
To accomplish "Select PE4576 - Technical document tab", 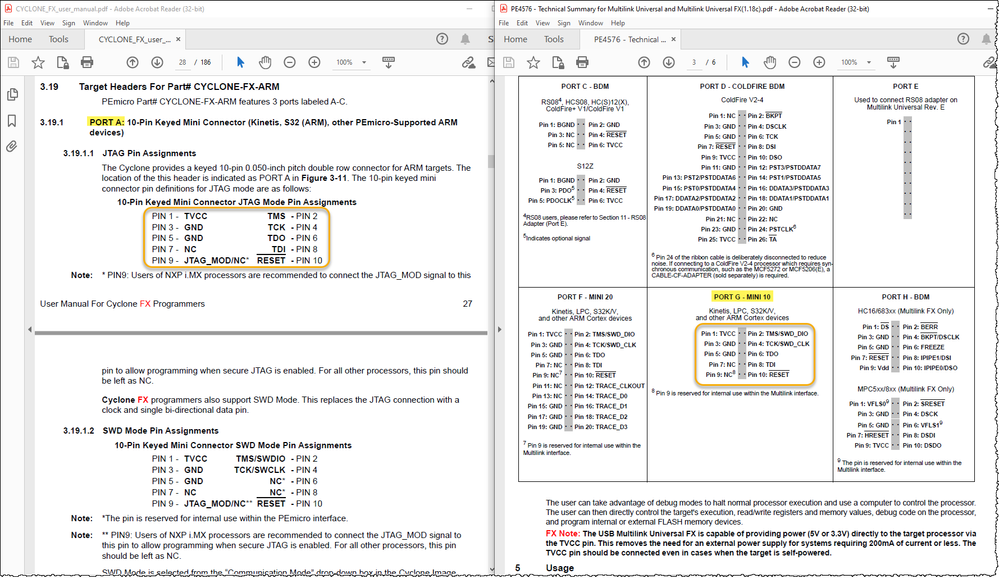I will pyautogui.click(x=630, y=39).
